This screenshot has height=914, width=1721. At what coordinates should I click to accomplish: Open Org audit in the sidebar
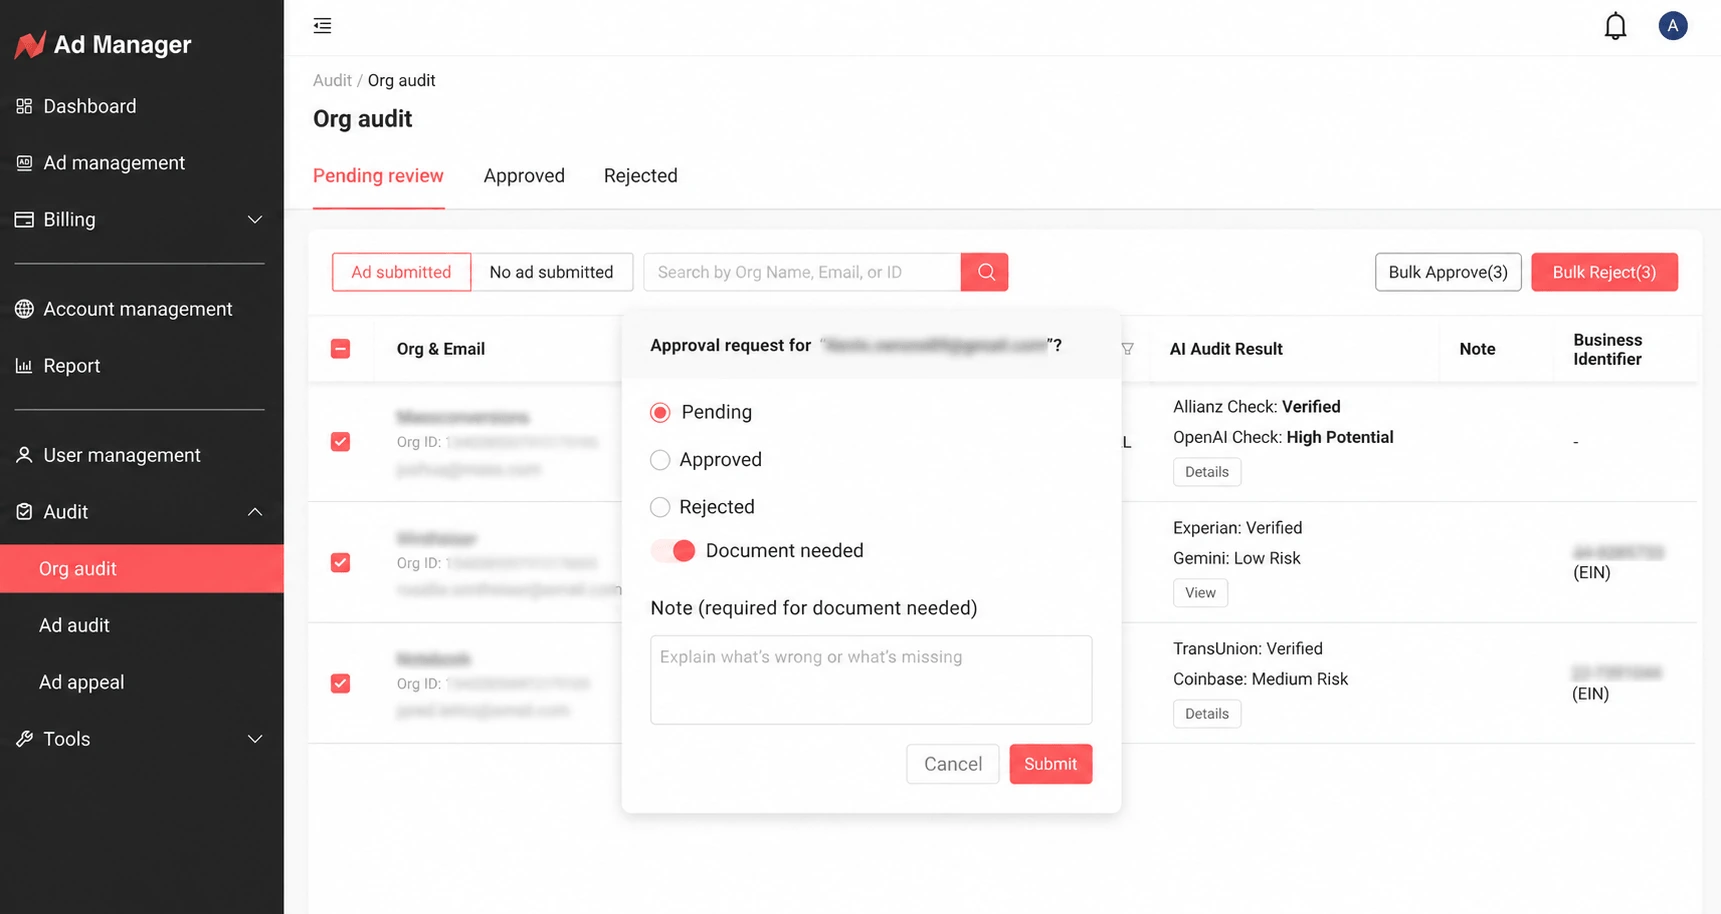tap(142, 569)
